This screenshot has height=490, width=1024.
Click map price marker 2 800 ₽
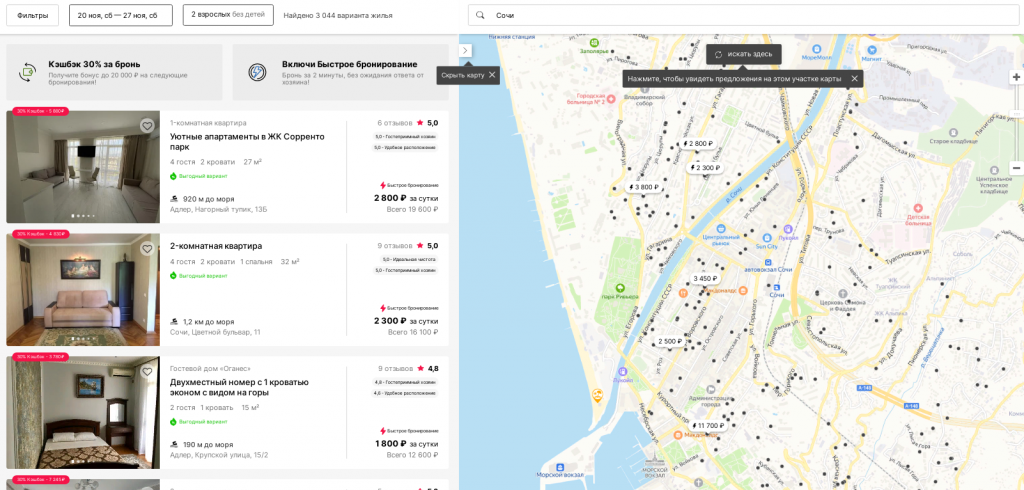click(x=697, y=144)
